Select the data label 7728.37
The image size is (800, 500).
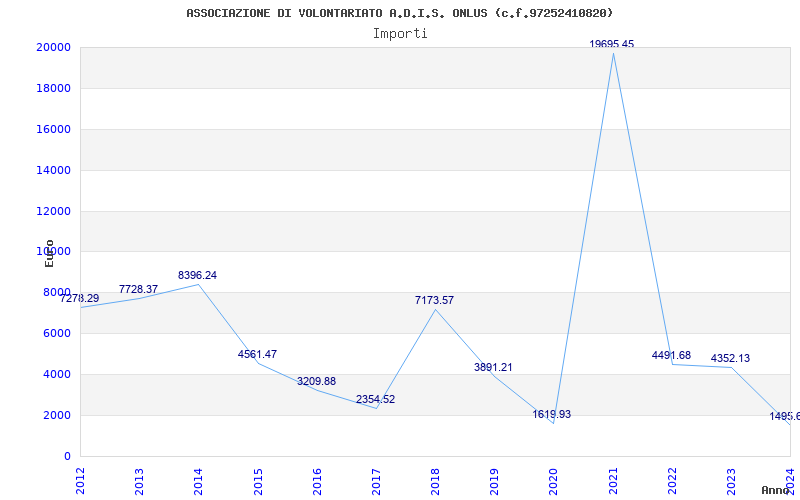[x=138, y=289]
